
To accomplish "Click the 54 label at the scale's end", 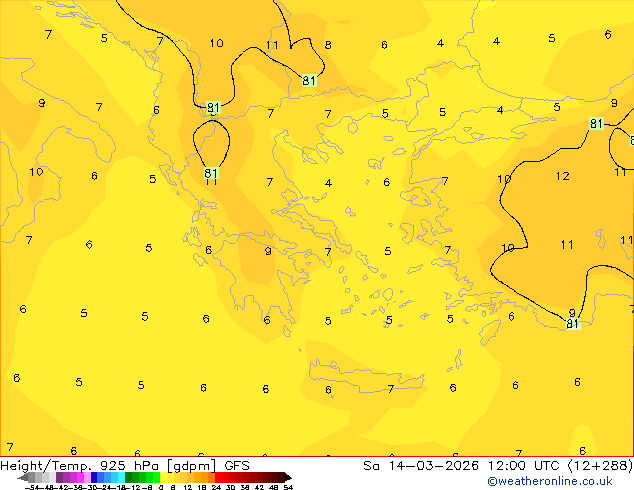I will point(288,488).
